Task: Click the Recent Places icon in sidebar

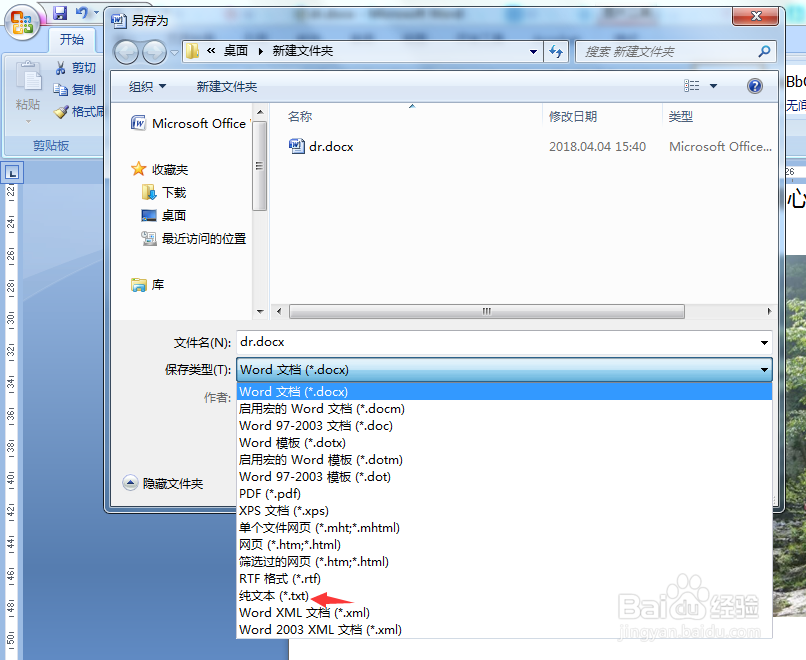Action: 149,238
